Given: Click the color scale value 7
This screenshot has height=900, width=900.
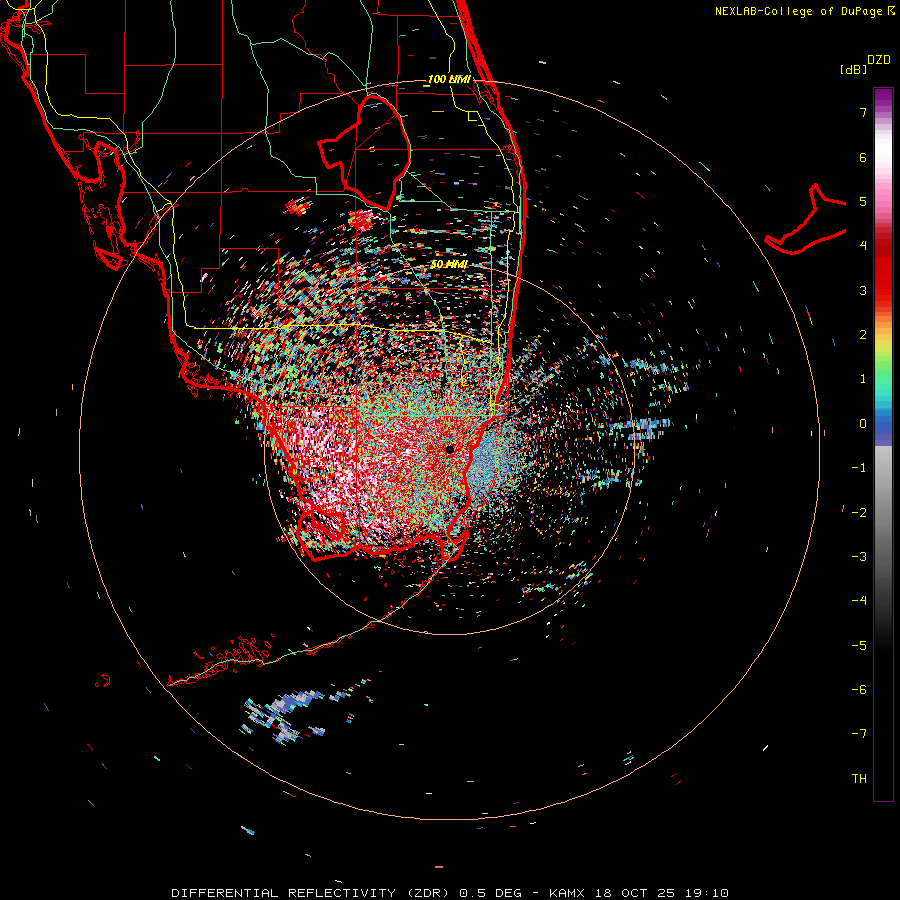Looking at the screenshot, I should 863,112.
